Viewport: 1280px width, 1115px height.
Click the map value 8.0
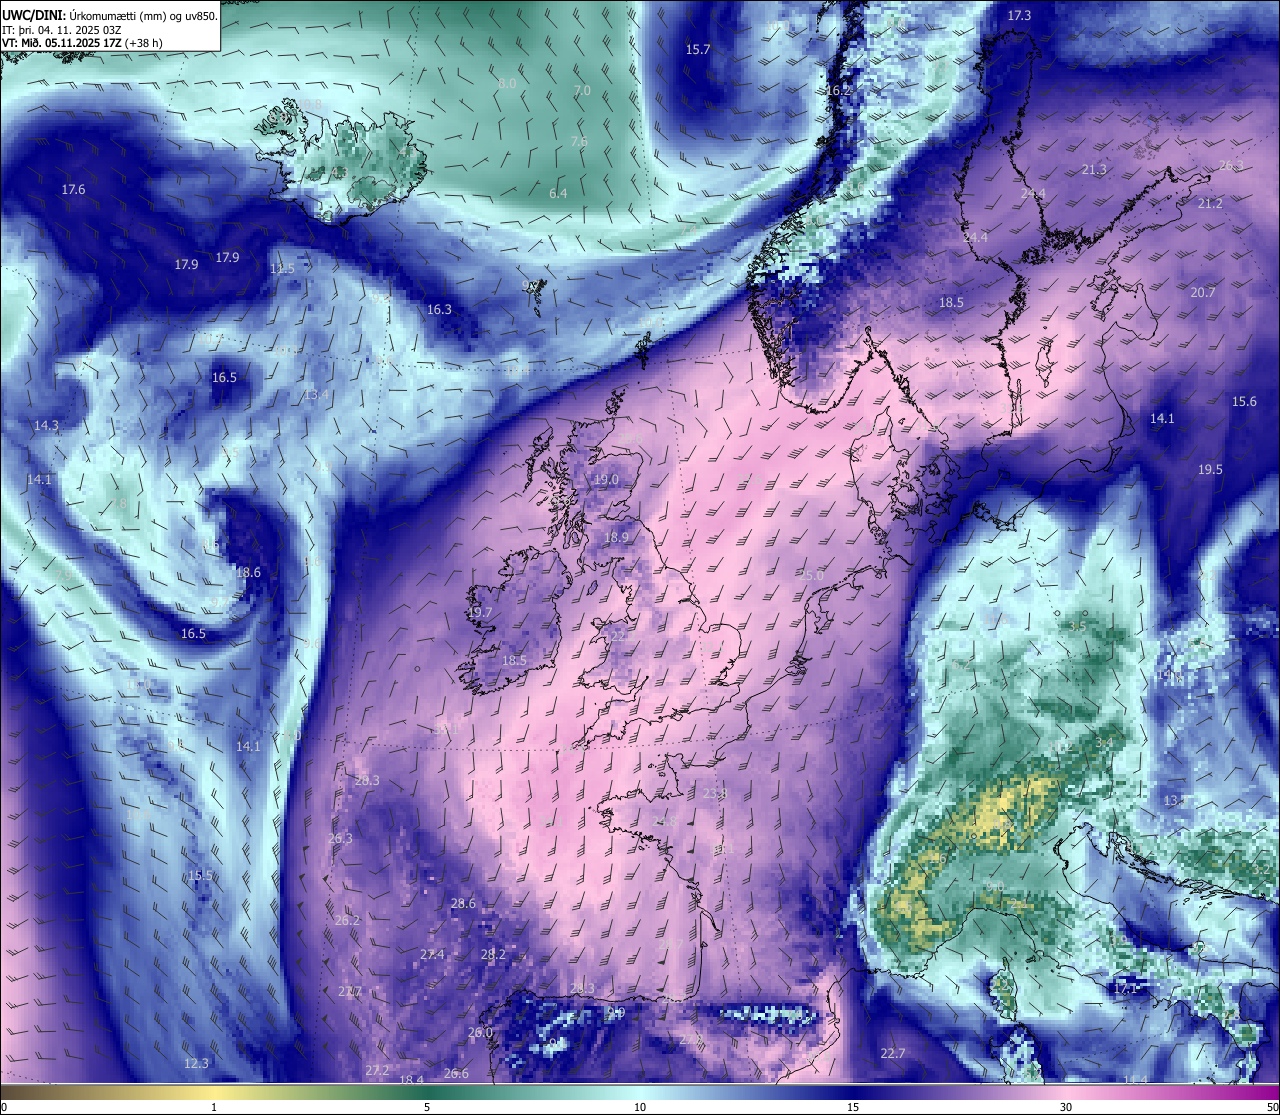(x=507, y=84)
